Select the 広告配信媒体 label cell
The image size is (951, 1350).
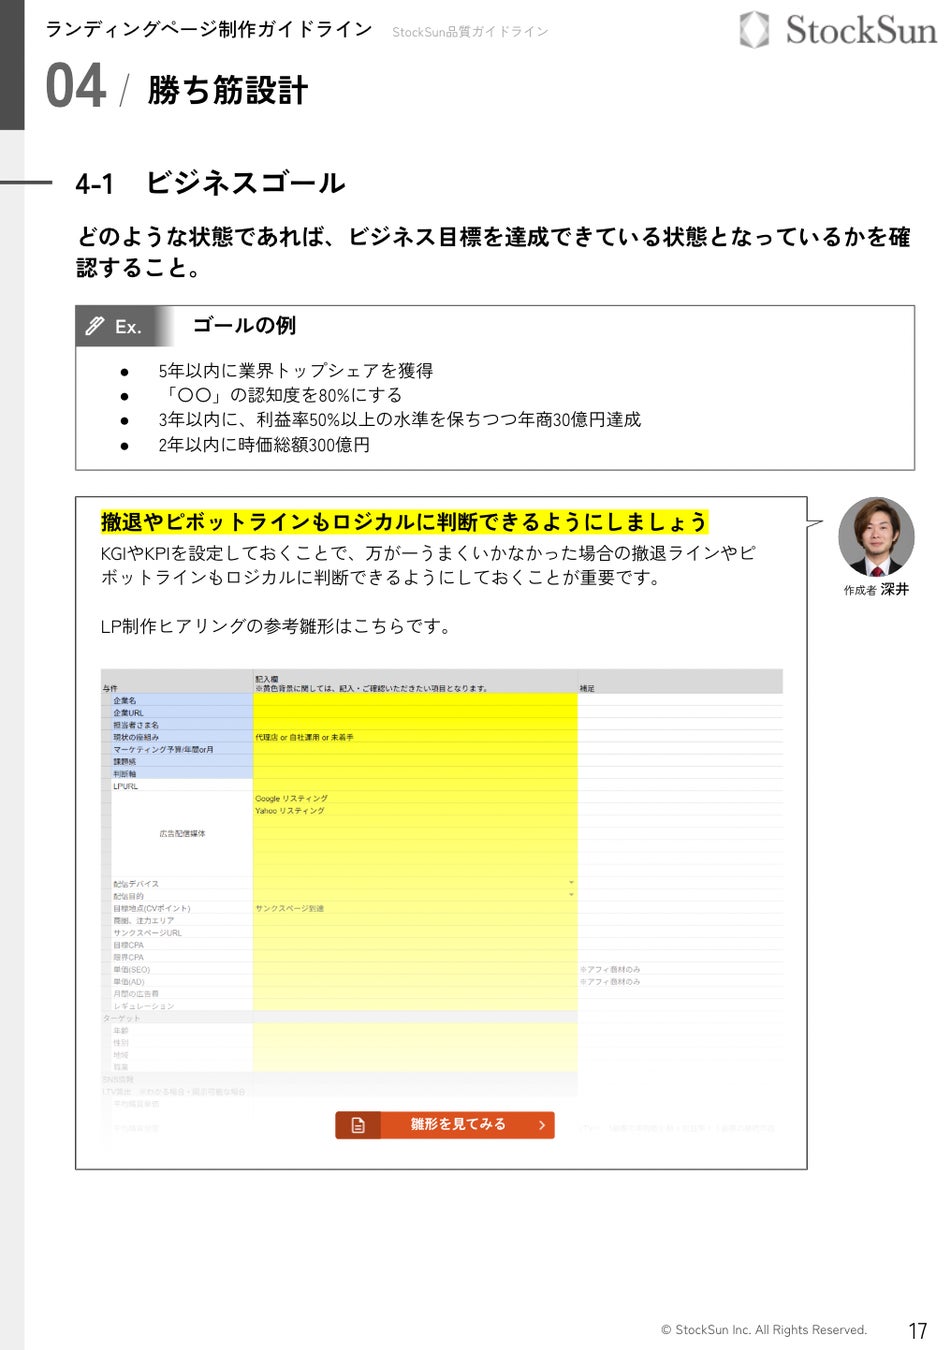[182, 833]
